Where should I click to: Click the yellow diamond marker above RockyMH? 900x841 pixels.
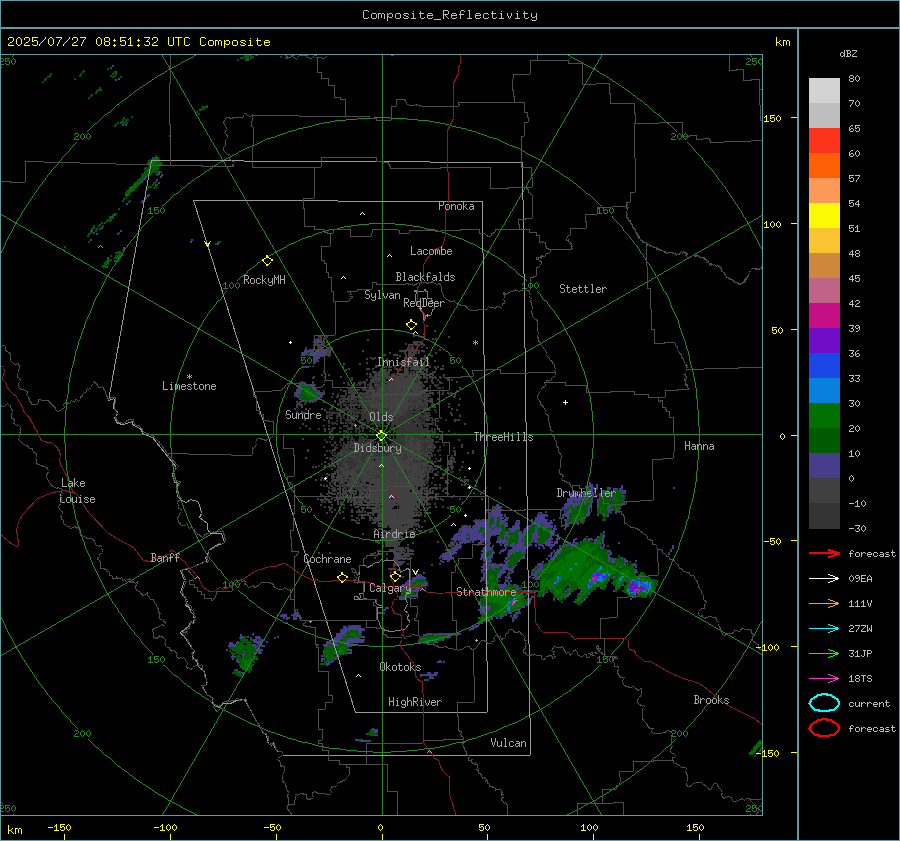point(267,261)
